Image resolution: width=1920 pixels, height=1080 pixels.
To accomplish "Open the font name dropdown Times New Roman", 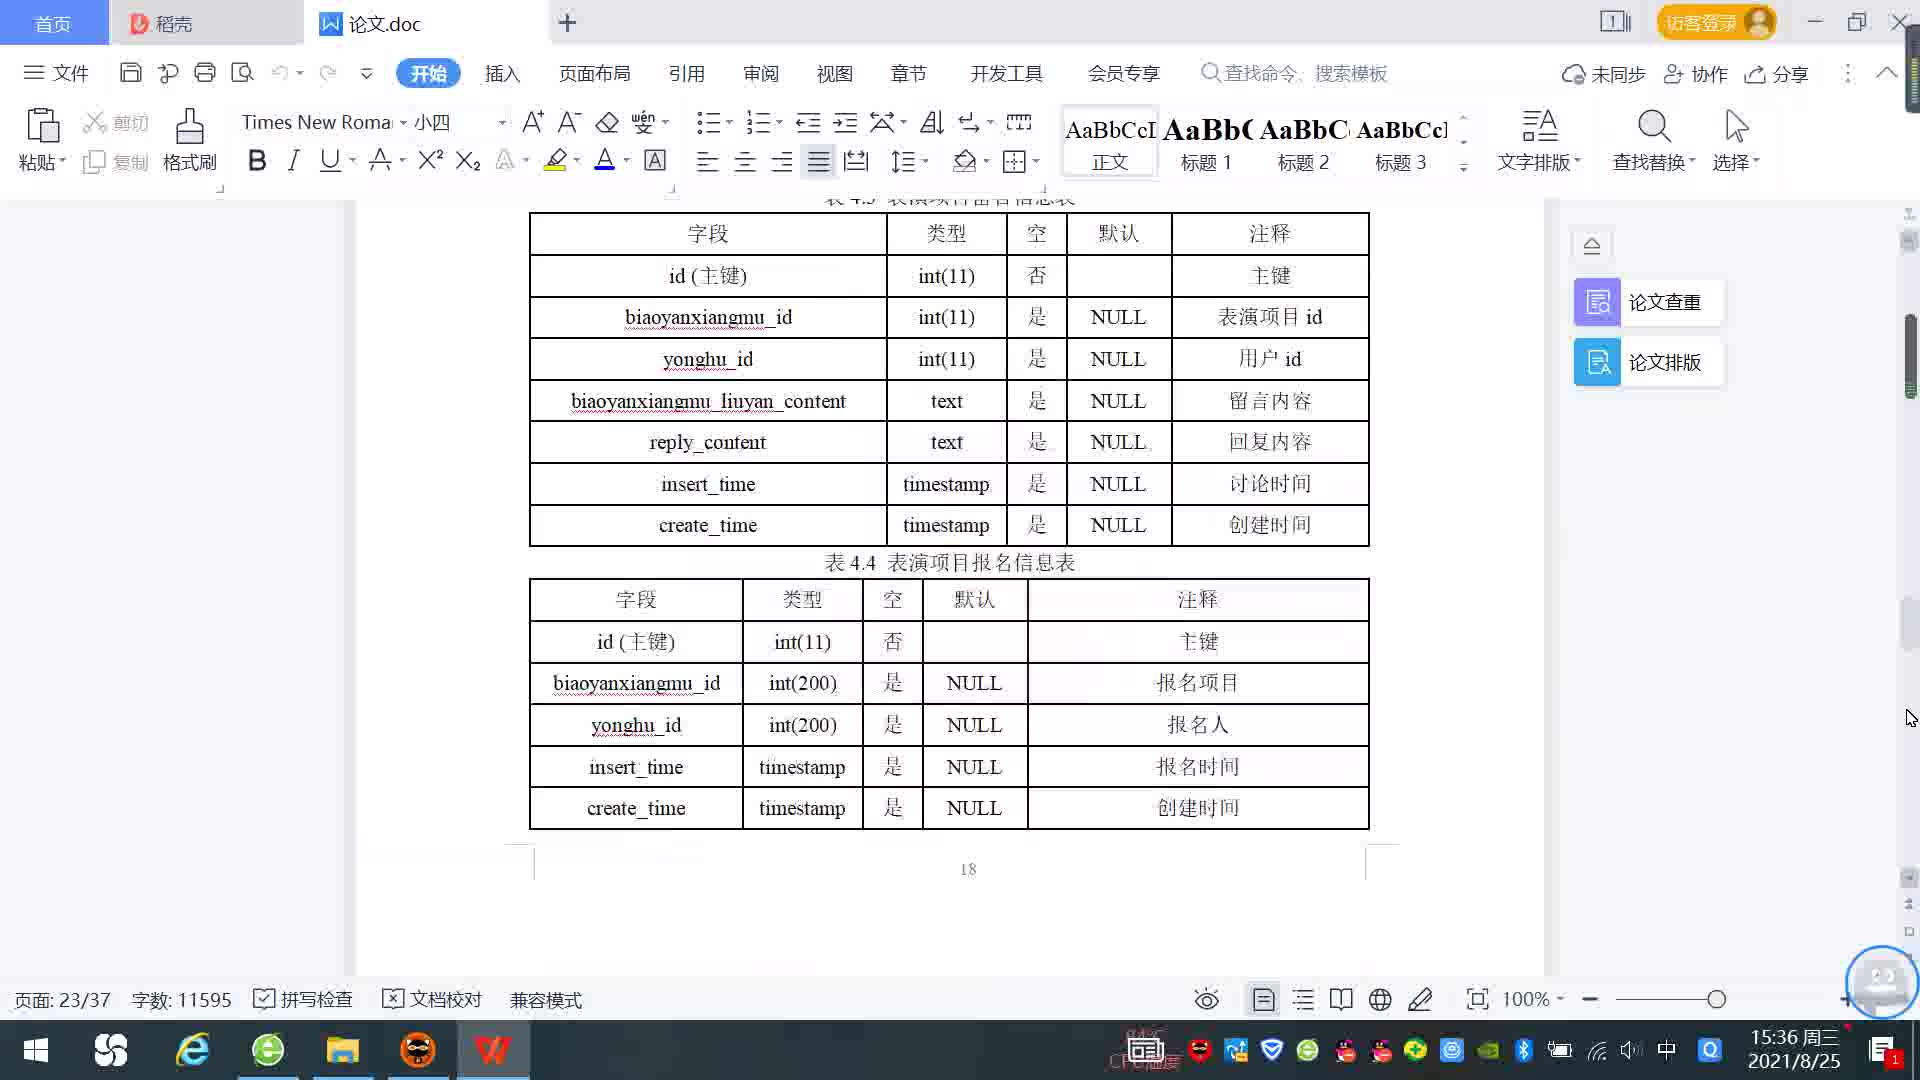I will [403, 123].
